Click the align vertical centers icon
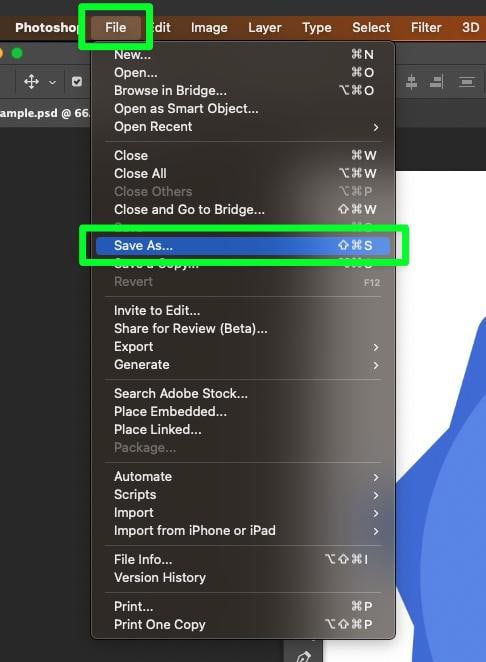The width and height of the screenshot is (486, 662). (x=411, y=82)
